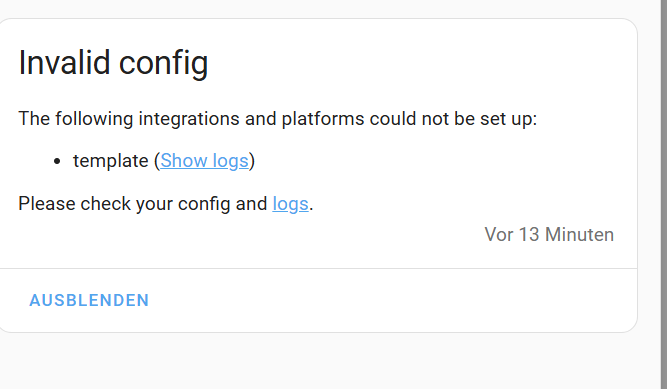Screen dimensions: 667x389
Task: Click the closing parenthesis after Show logs
Action: (x=252, y=161)
